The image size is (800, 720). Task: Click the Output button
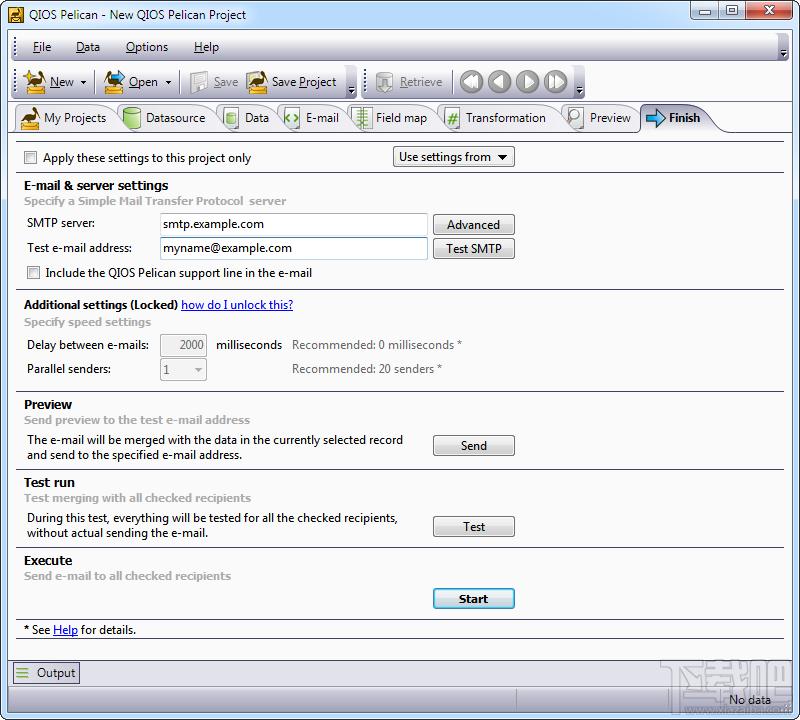coord(46,673)
